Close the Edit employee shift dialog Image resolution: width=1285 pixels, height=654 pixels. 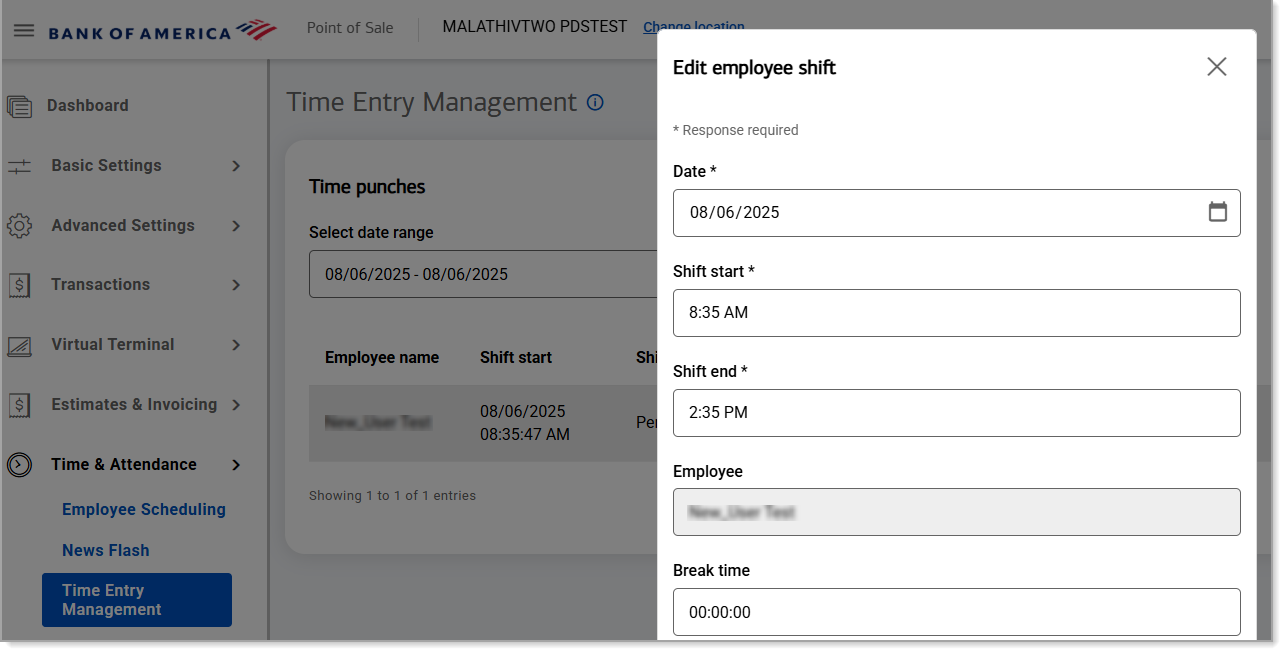pyautogui.click(x=1216, y=67)
